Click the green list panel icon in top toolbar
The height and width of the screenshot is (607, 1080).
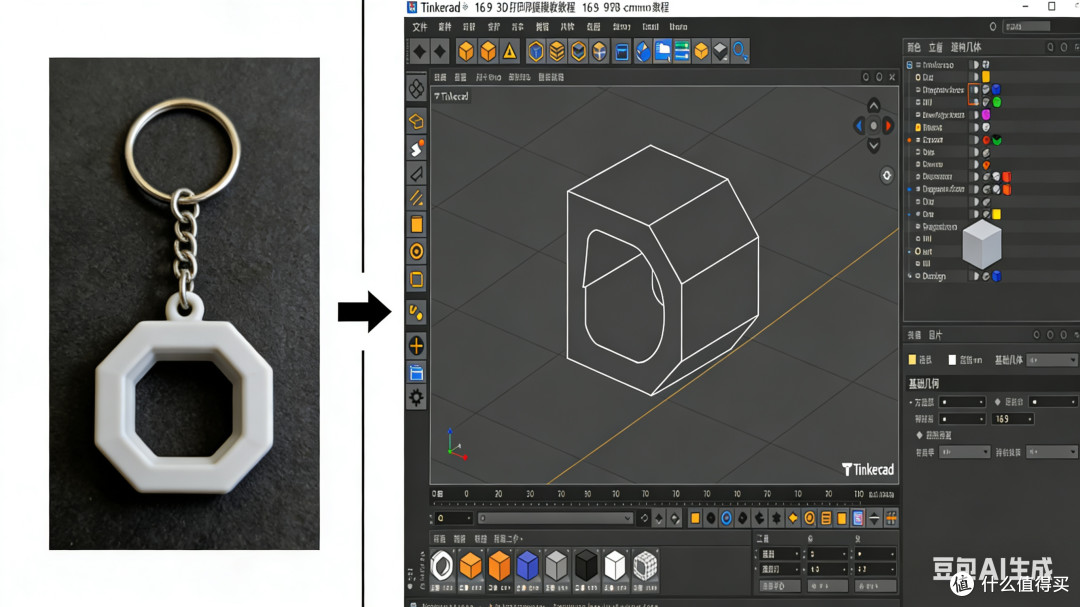[682, 51]
